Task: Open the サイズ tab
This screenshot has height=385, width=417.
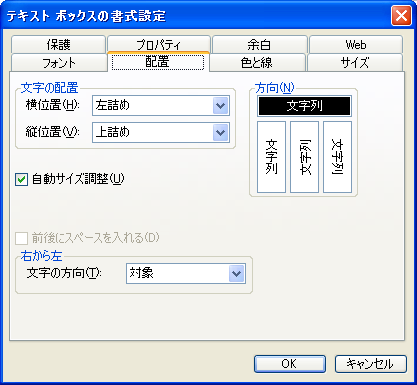Action: [355, 63]
